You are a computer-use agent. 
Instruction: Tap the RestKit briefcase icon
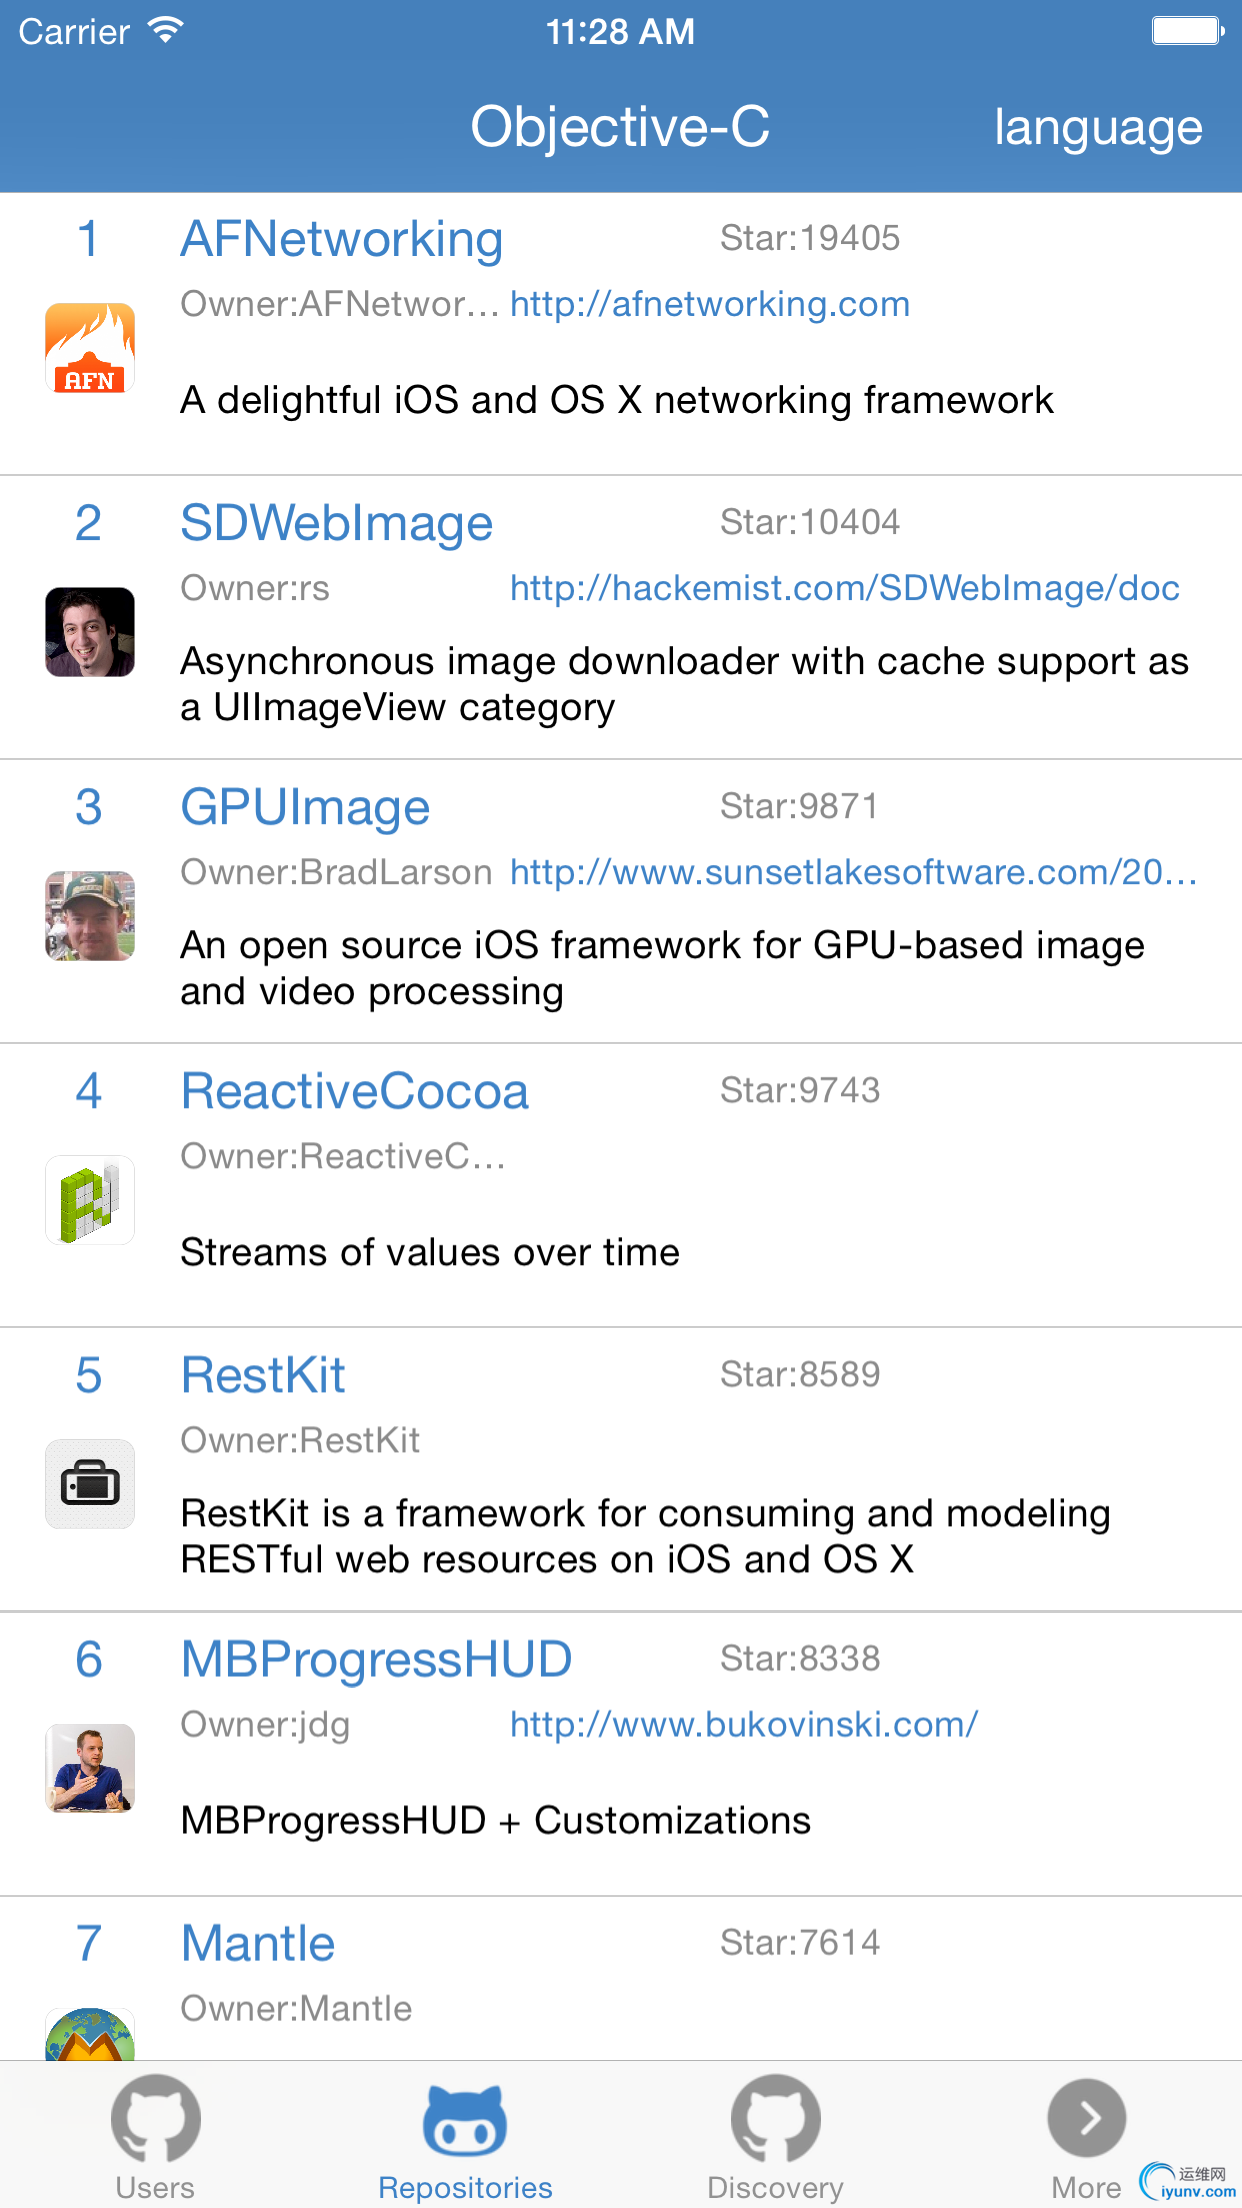[x=90, y=1484]
